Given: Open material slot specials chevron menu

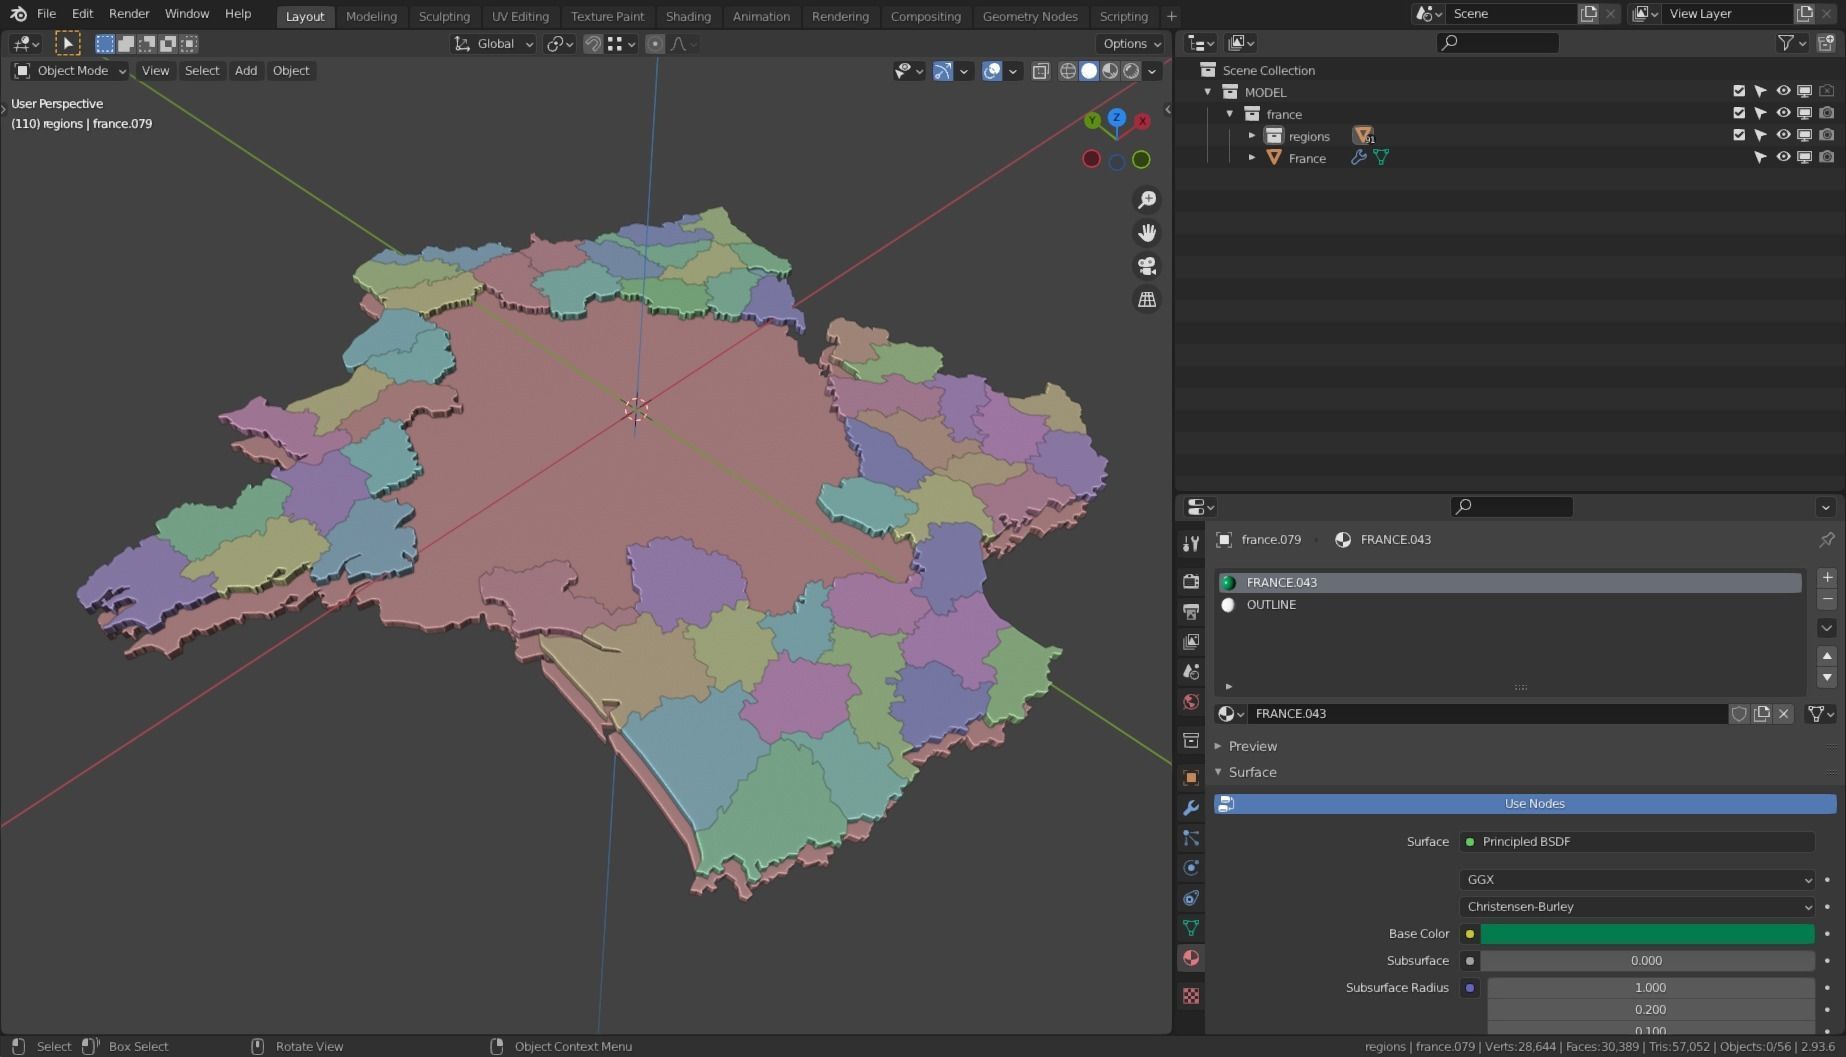Looking at the screenshot, I should pyautogui.click(x=1827, y=628).
